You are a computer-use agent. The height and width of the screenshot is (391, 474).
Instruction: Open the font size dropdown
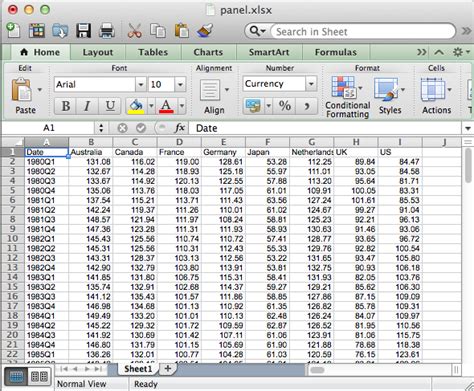point(180,84)
